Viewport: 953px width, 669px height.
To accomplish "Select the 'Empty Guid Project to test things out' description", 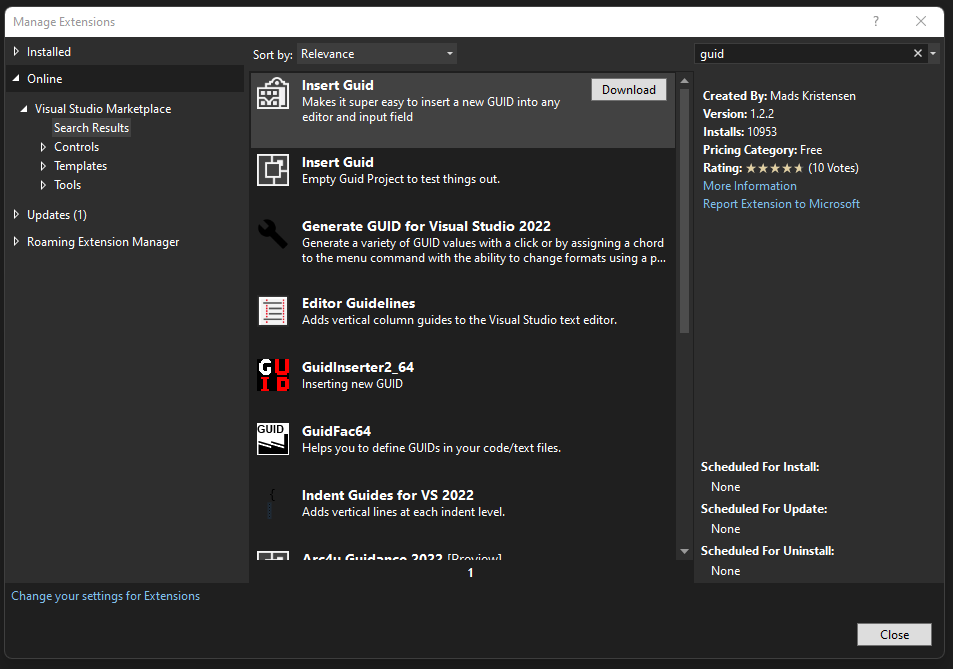I will [401, 179].
